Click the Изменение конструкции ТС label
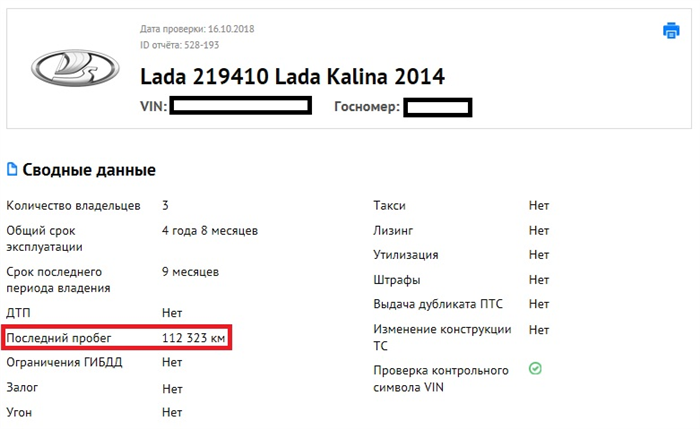Viewport: 700px width, 429px height. click(442, 337)
